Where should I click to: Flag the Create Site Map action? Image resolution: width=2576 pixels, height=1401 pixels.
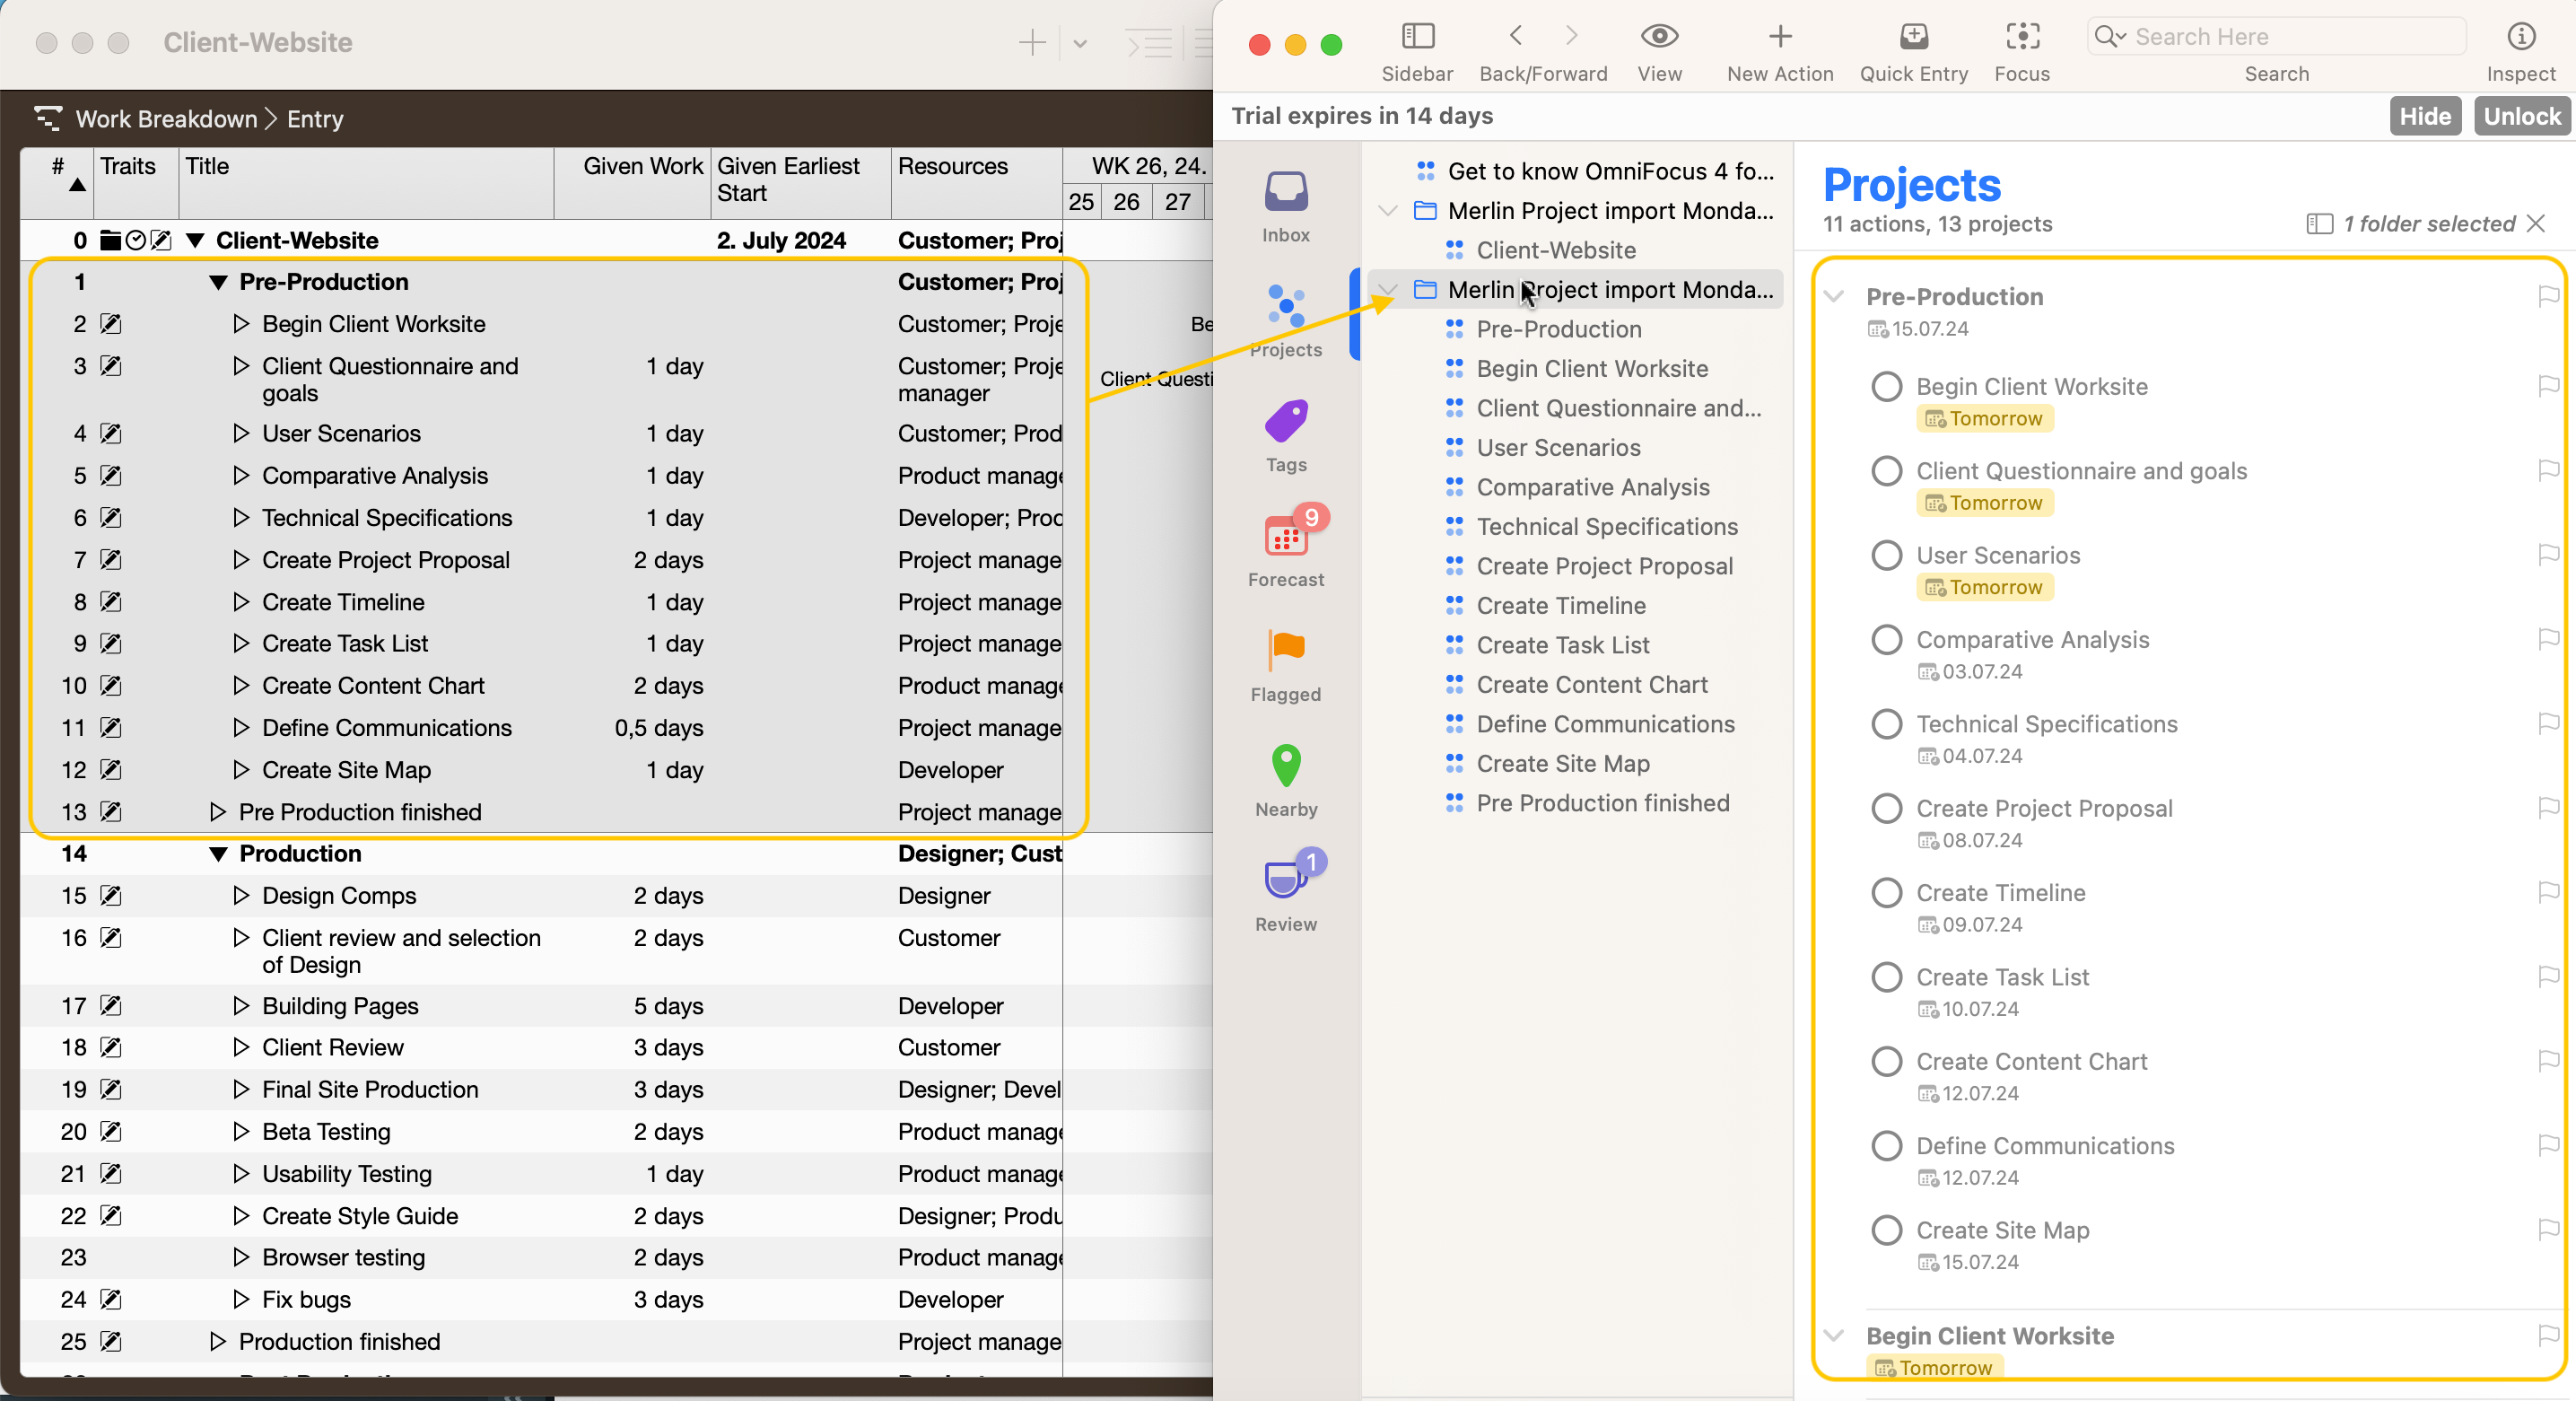(x=2548, y=1229)
